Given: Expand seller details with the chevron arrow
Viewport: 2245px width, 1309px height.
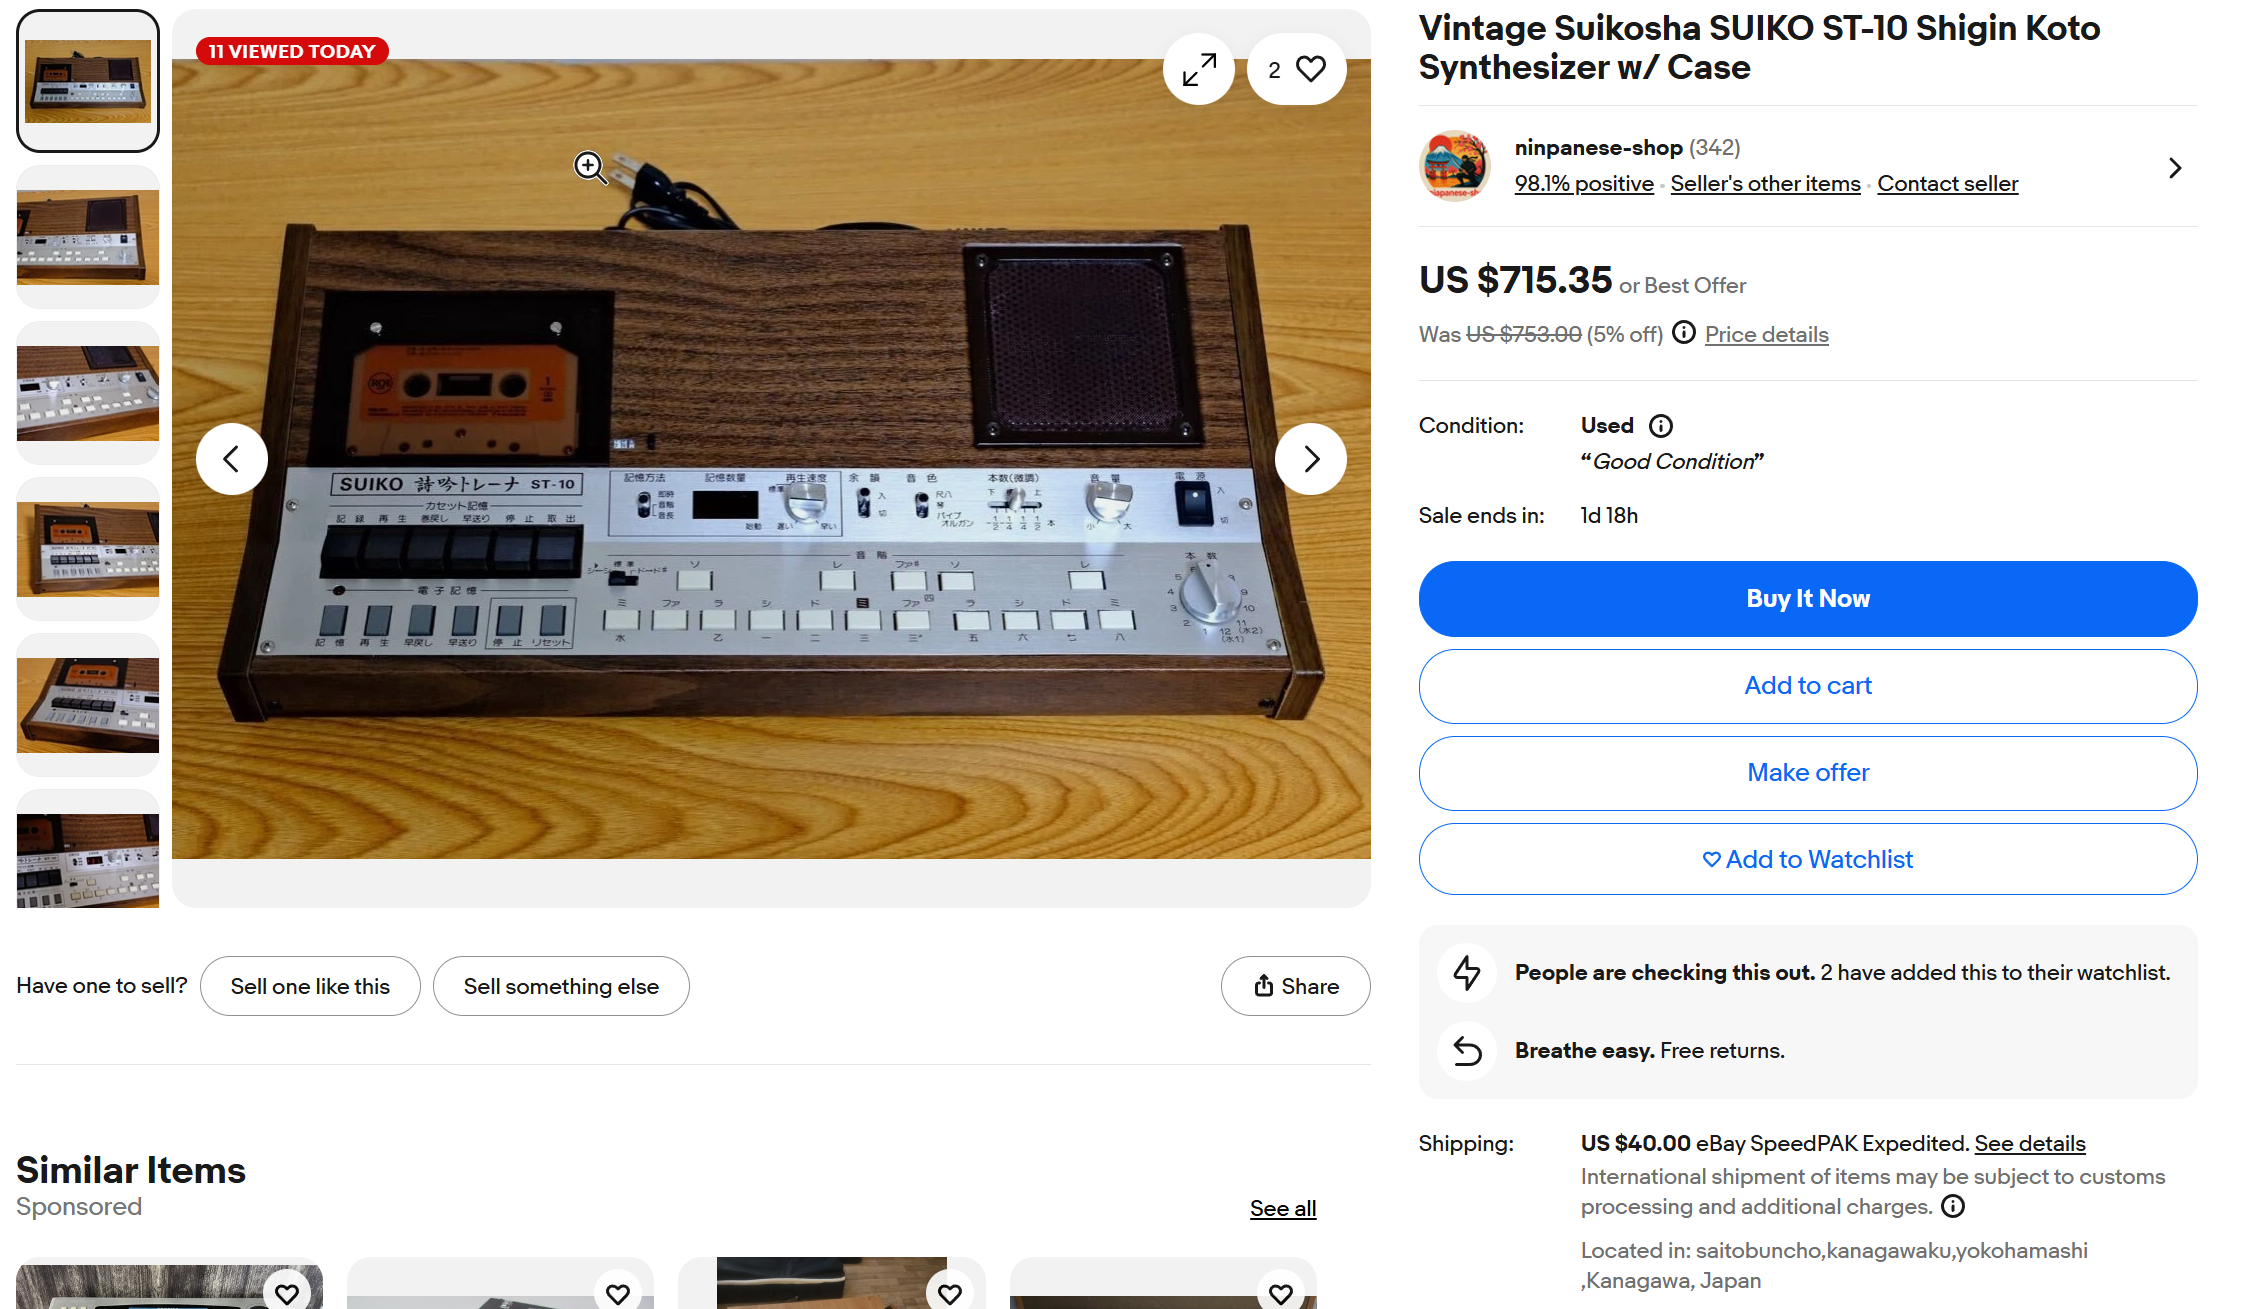Looking at the screenshot, I should (2174, 168).
